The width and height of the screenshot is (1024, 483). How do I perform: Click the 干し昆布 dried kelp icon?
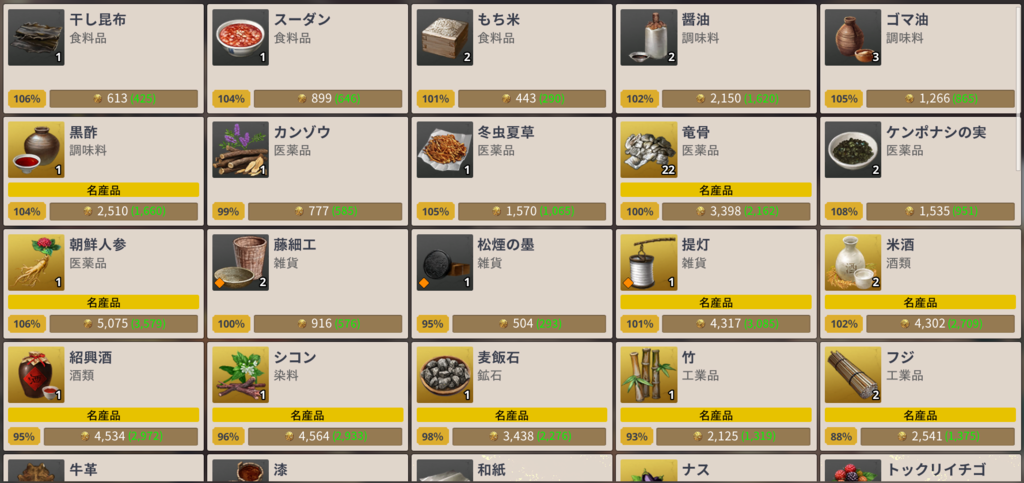[36, 37]
